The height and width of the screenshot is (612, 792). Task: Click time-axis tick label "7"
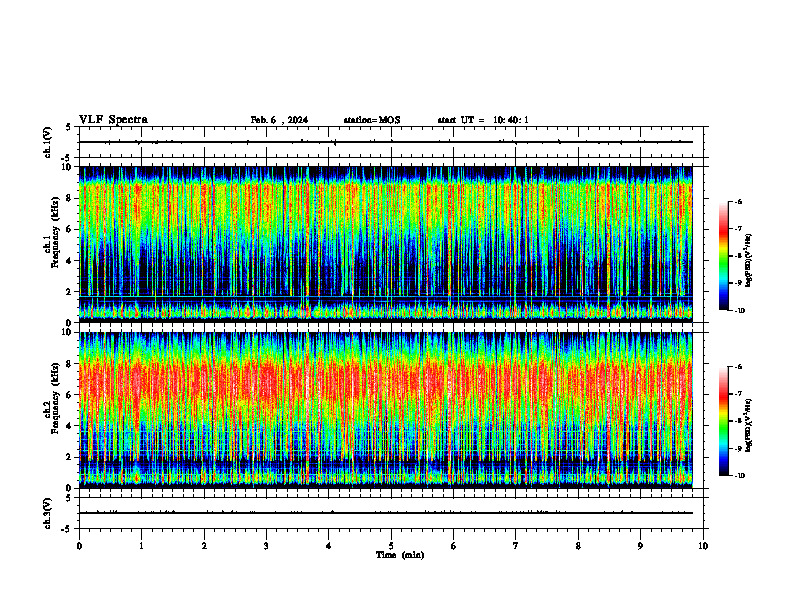point(516,546)
